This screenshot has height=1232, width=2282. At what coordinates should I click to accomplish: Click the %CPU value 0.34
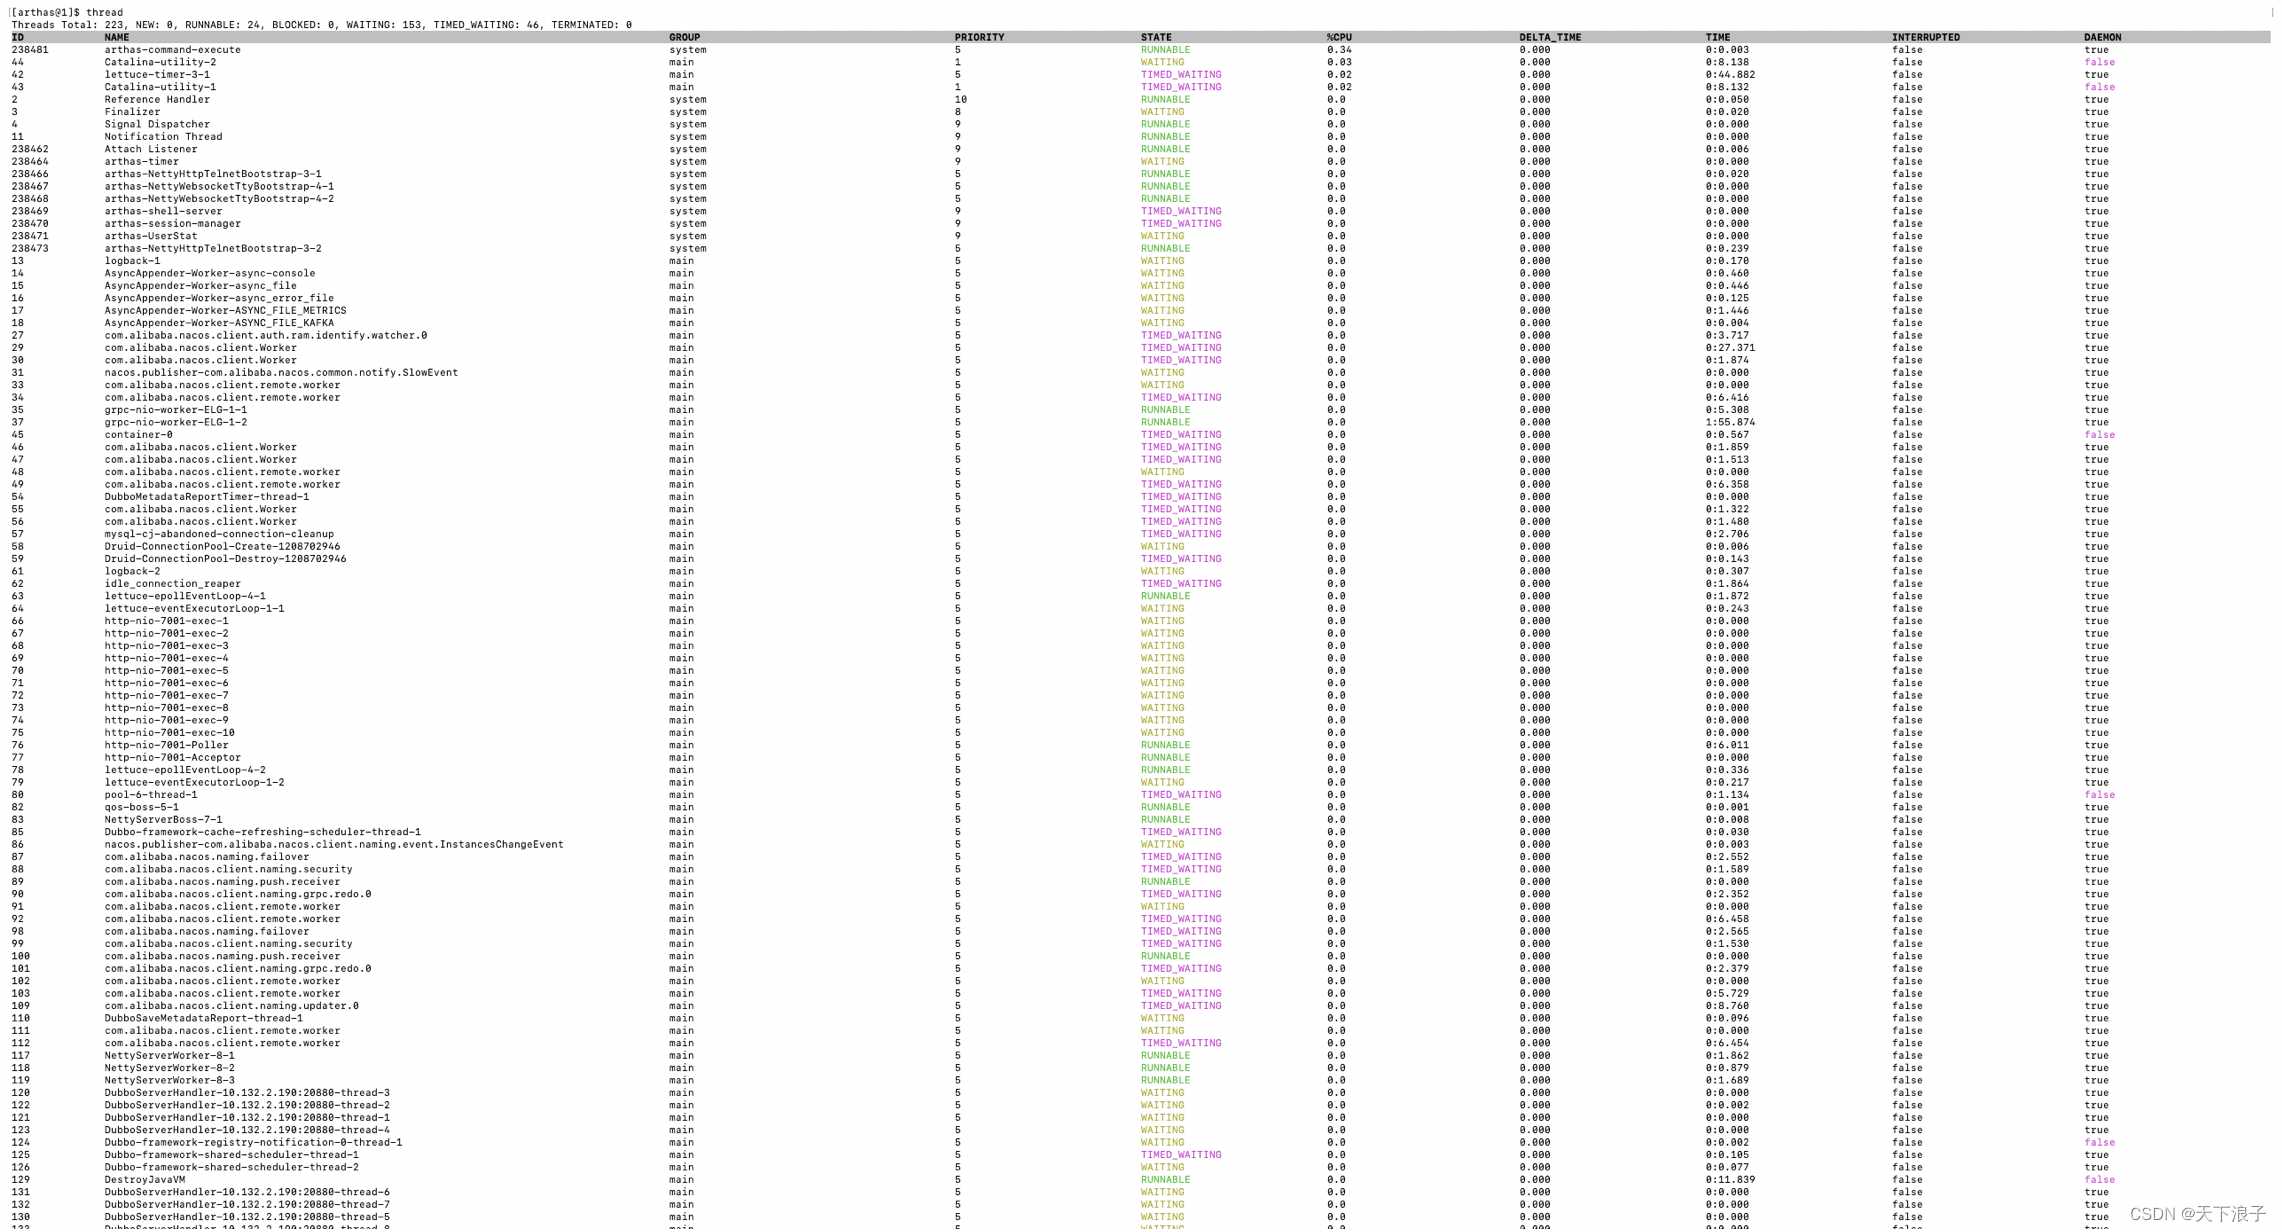click(1339, 50)
